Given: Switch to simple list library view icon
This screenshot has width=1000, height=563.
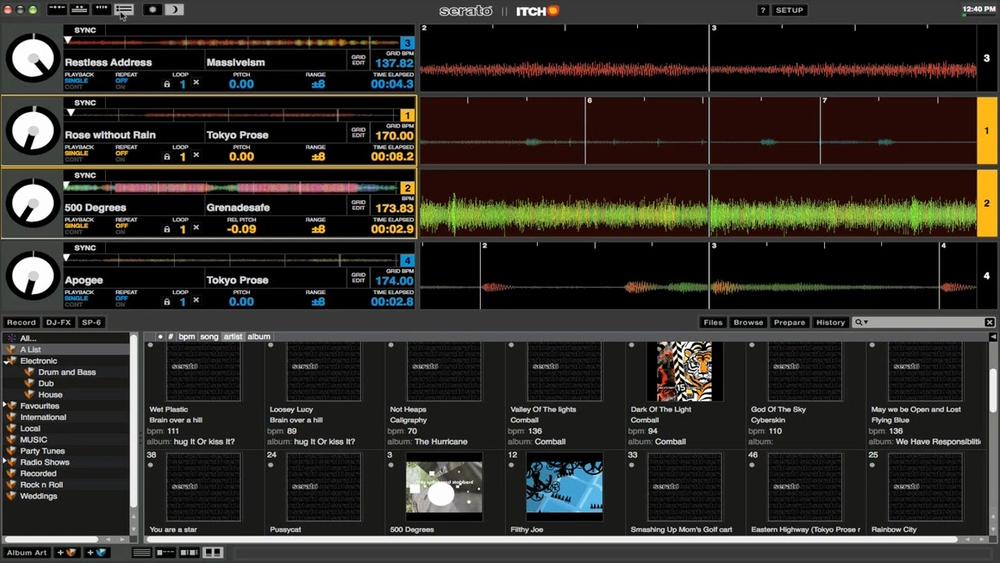Looking at the screenshot, I should pos(142,553).
